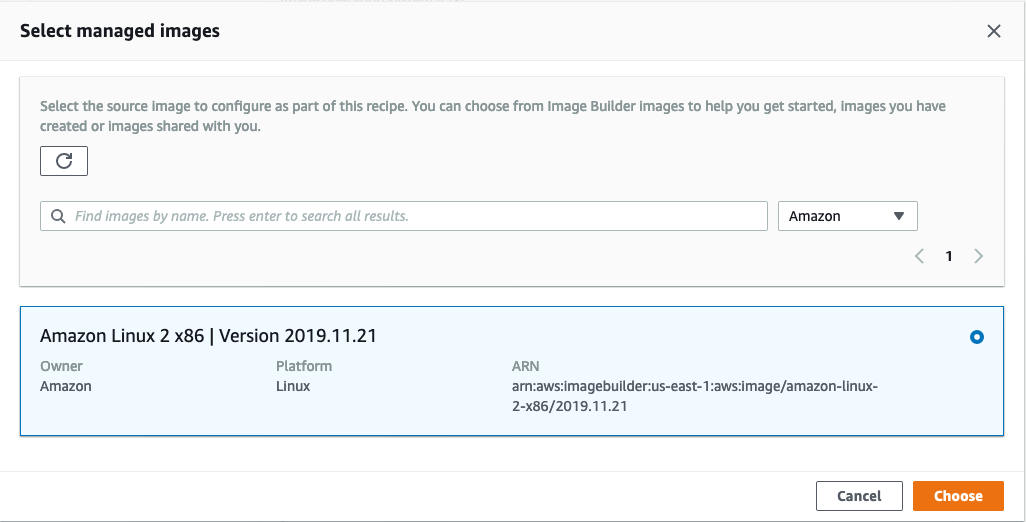
Task: Focus the Find images by name field
Action: (404, 216)
